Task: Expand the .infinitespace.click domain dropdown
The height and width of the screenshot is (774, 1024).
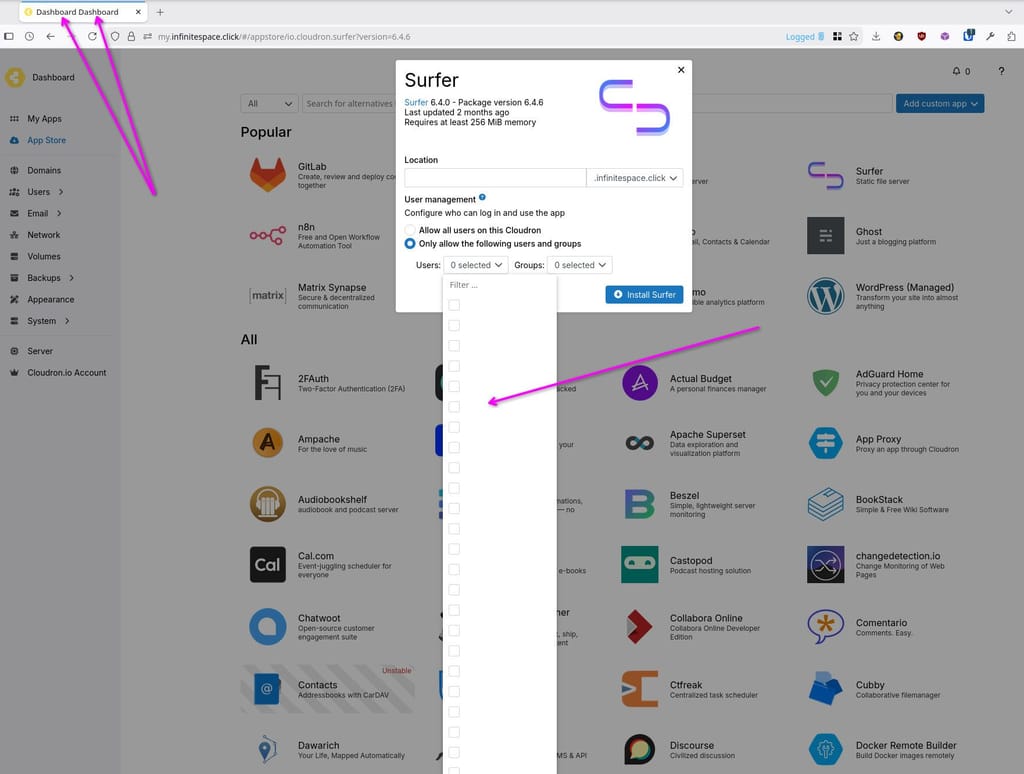Action: (x=634, y=178)
